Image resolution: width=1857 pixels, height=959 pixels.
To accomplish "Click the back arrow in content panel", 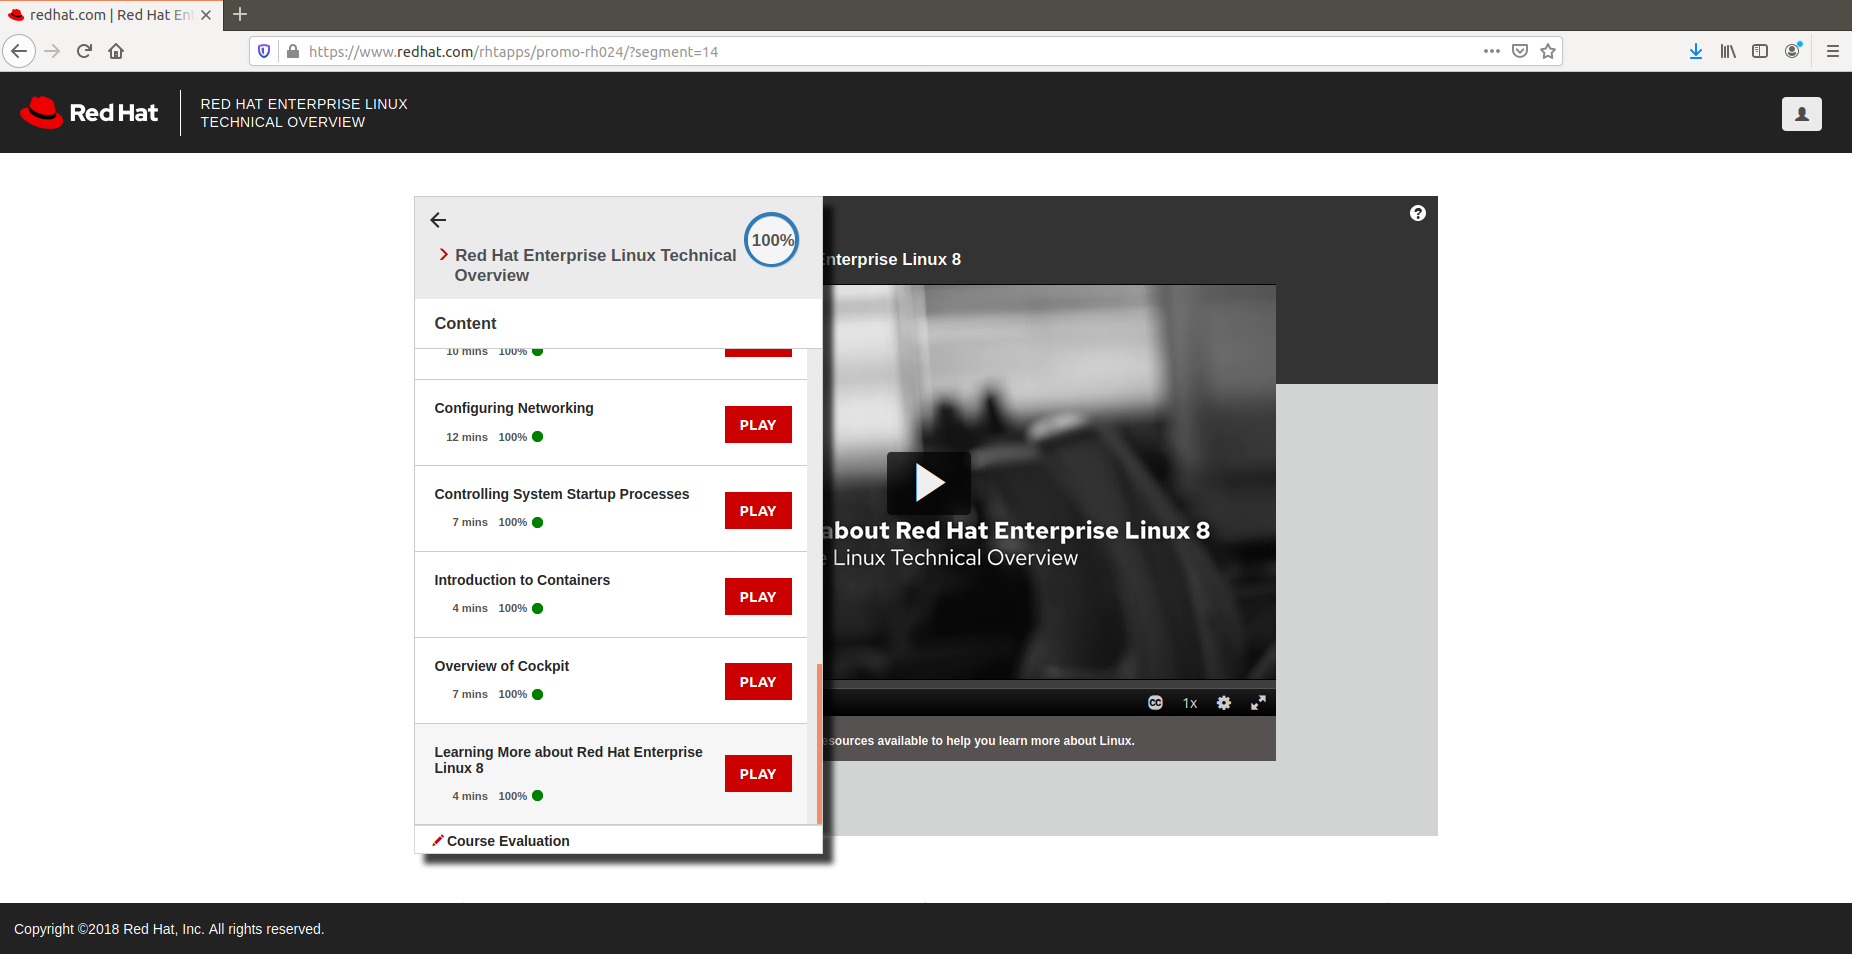I will click(x=438, y=220).
